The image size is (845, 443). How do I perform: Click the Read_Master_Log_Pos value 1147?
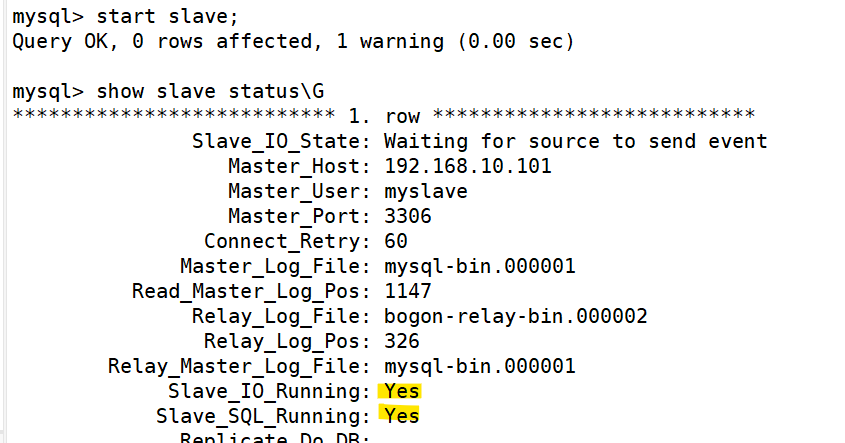(x=408, y=291)
